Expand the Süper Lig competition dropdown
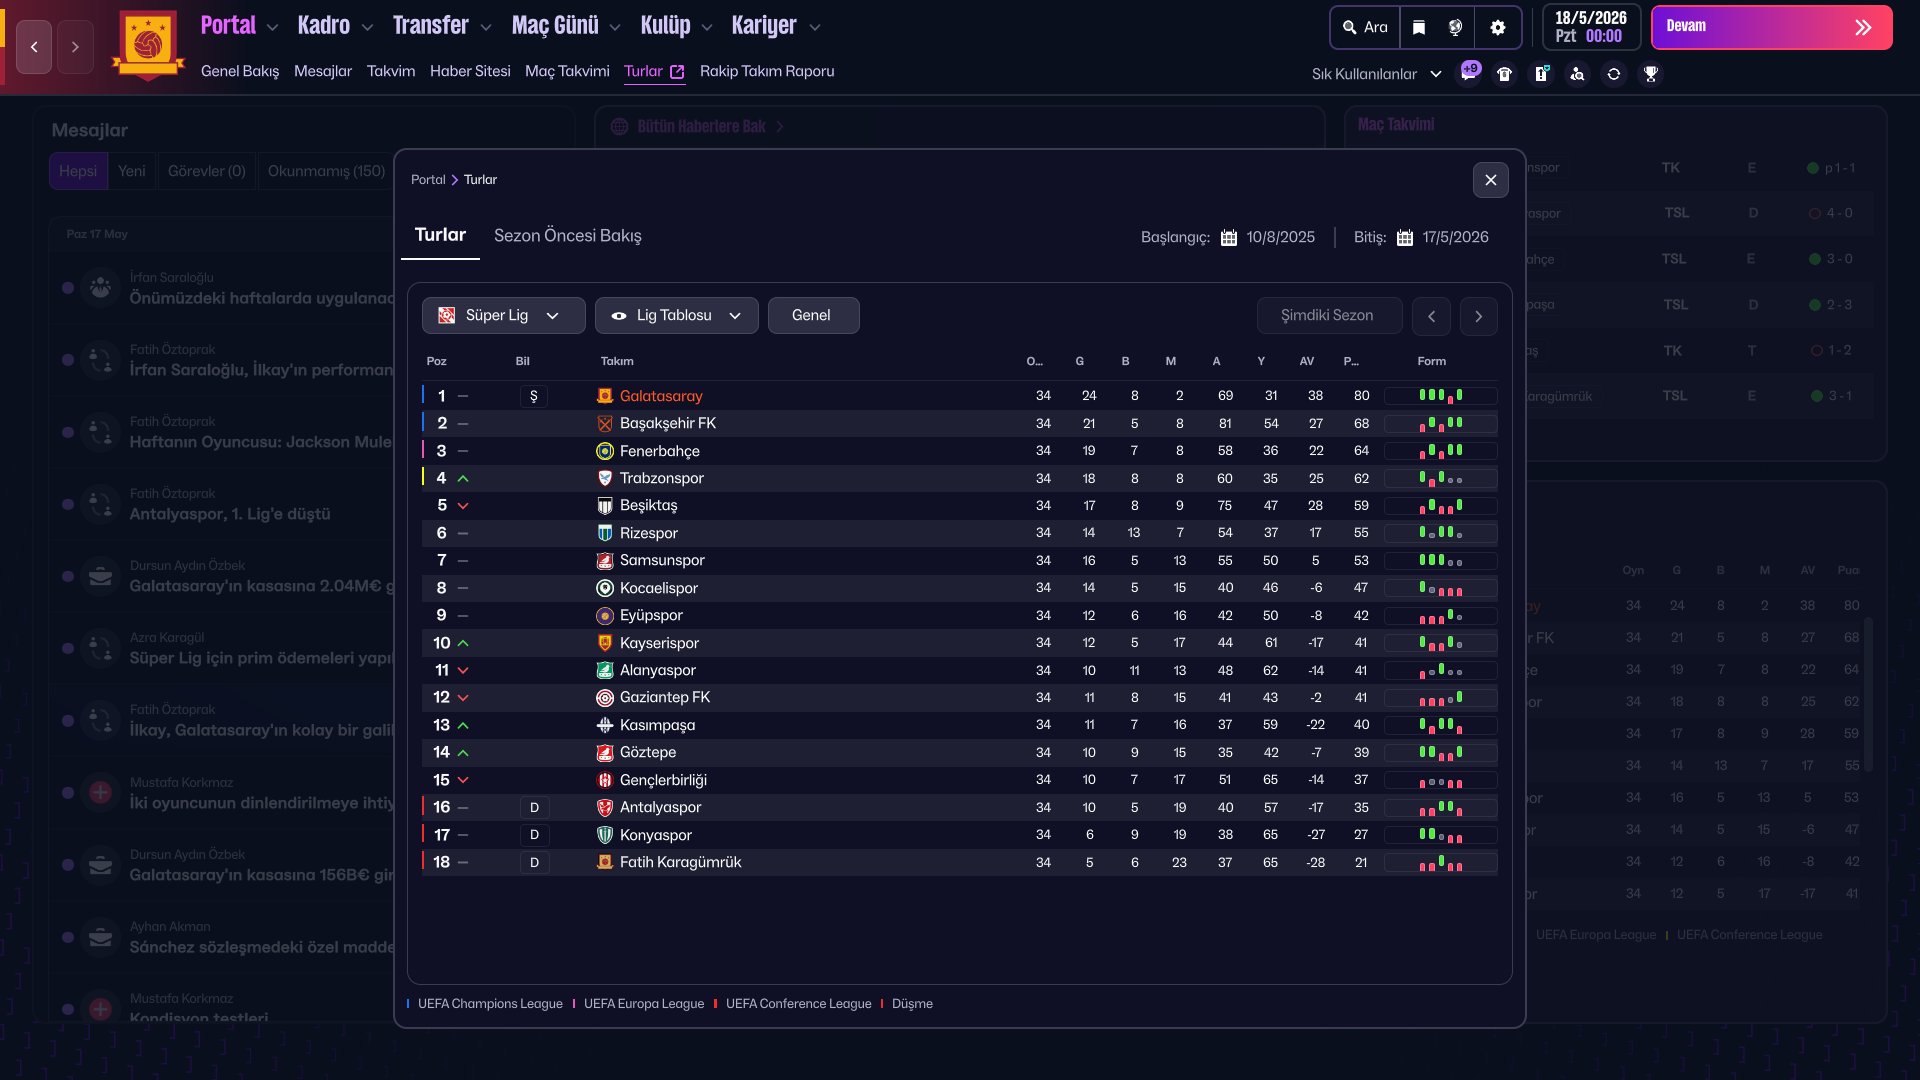This screenshot has height=1080, width=1920. tap(503, 316)
